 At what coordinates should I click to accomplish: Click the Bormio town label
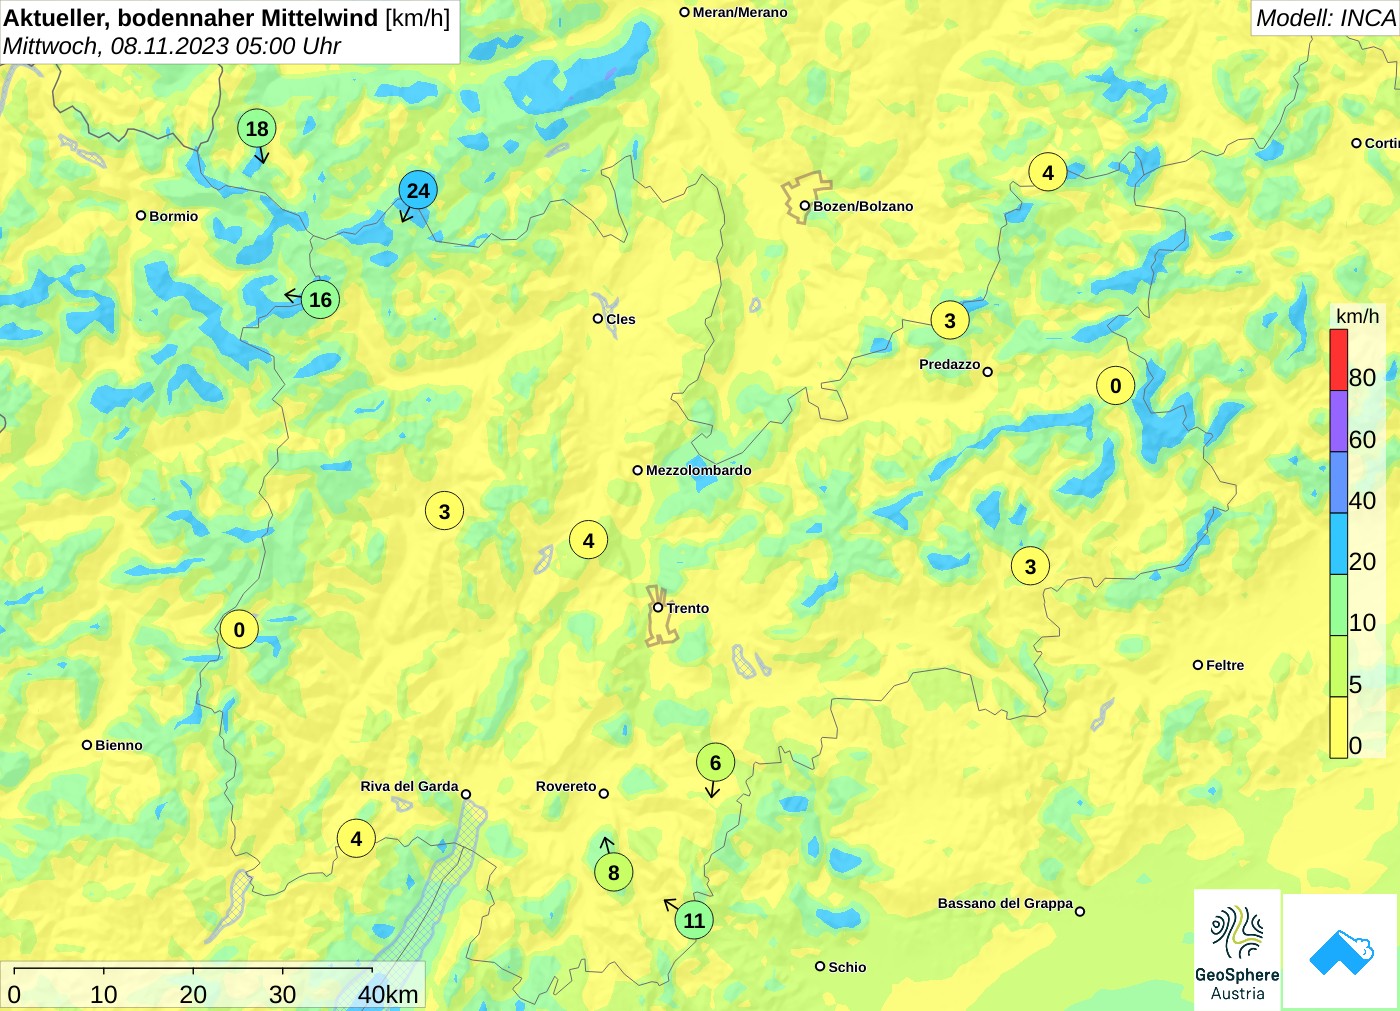pos(174,216)
